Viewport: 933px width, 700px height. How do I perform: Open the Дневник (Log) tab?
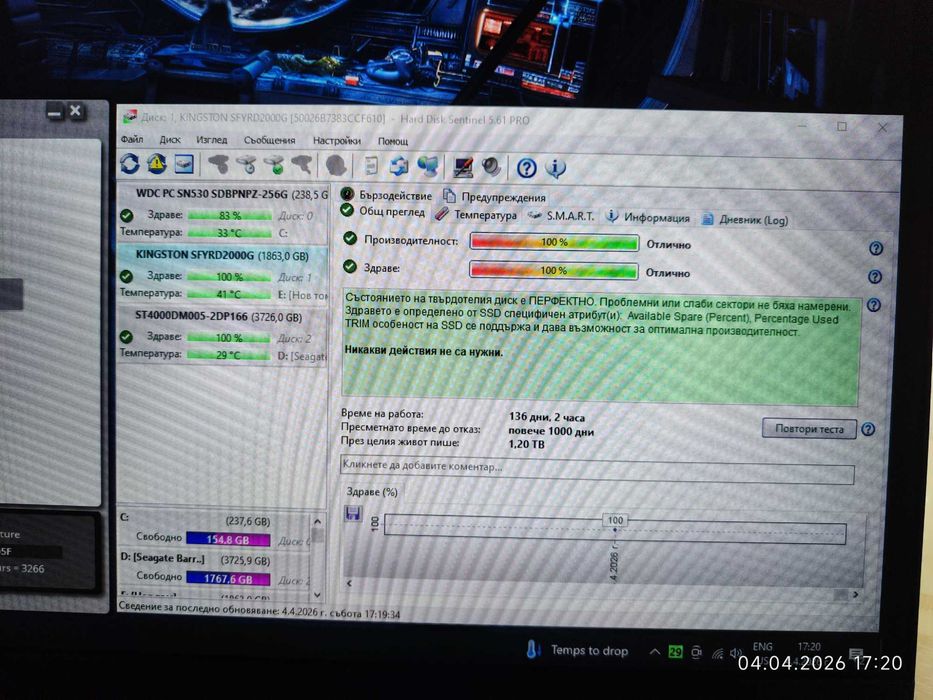pyautogui.click(x=745, y=220)
